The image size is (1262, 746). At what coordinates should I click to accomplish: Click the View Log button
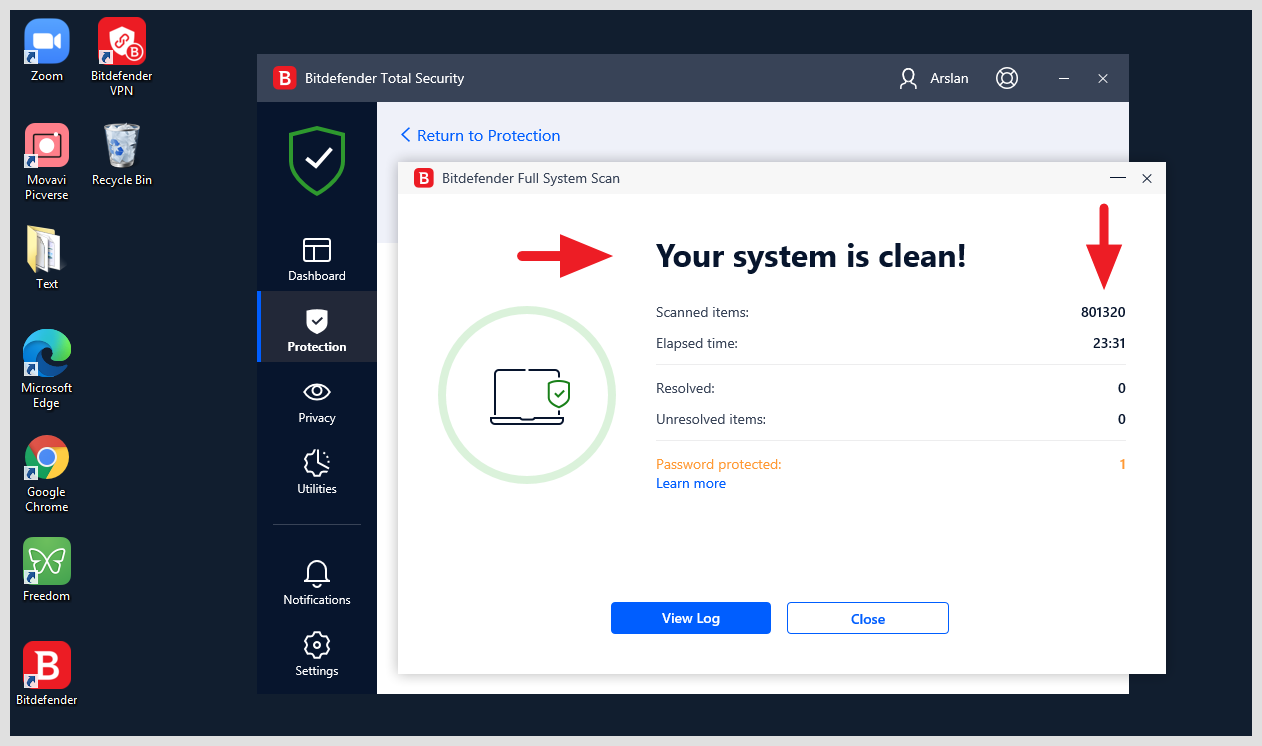click(x=691, y=618)
